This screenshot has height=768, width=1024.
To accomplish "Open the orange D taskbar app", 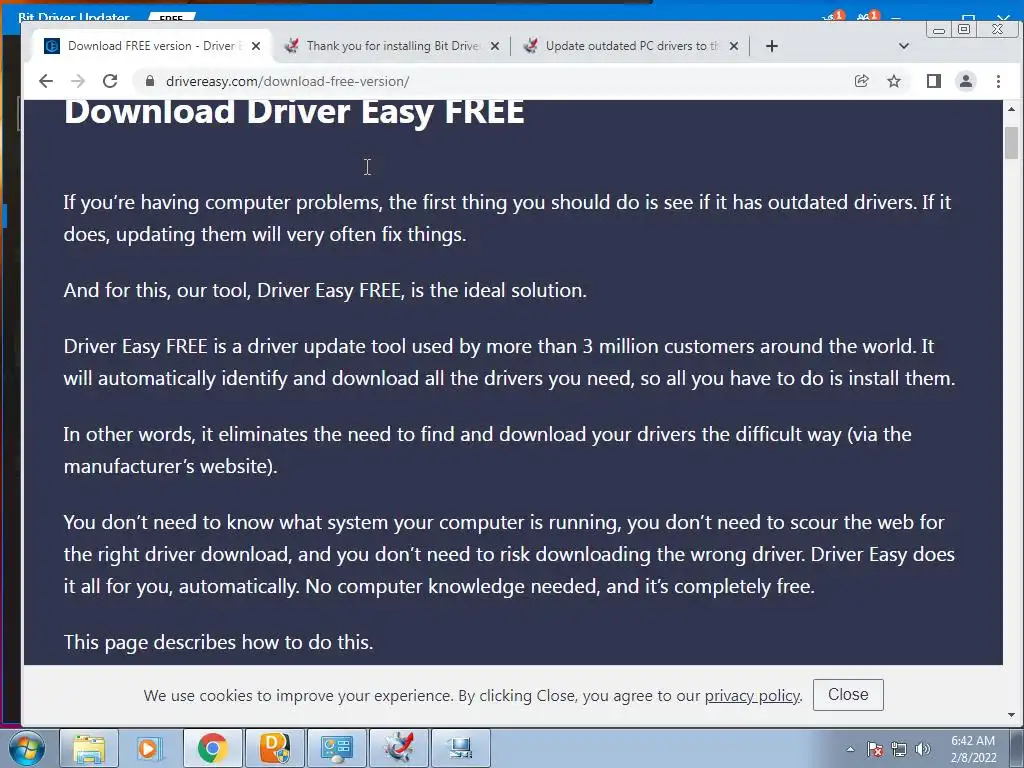I will coord(274,748).
